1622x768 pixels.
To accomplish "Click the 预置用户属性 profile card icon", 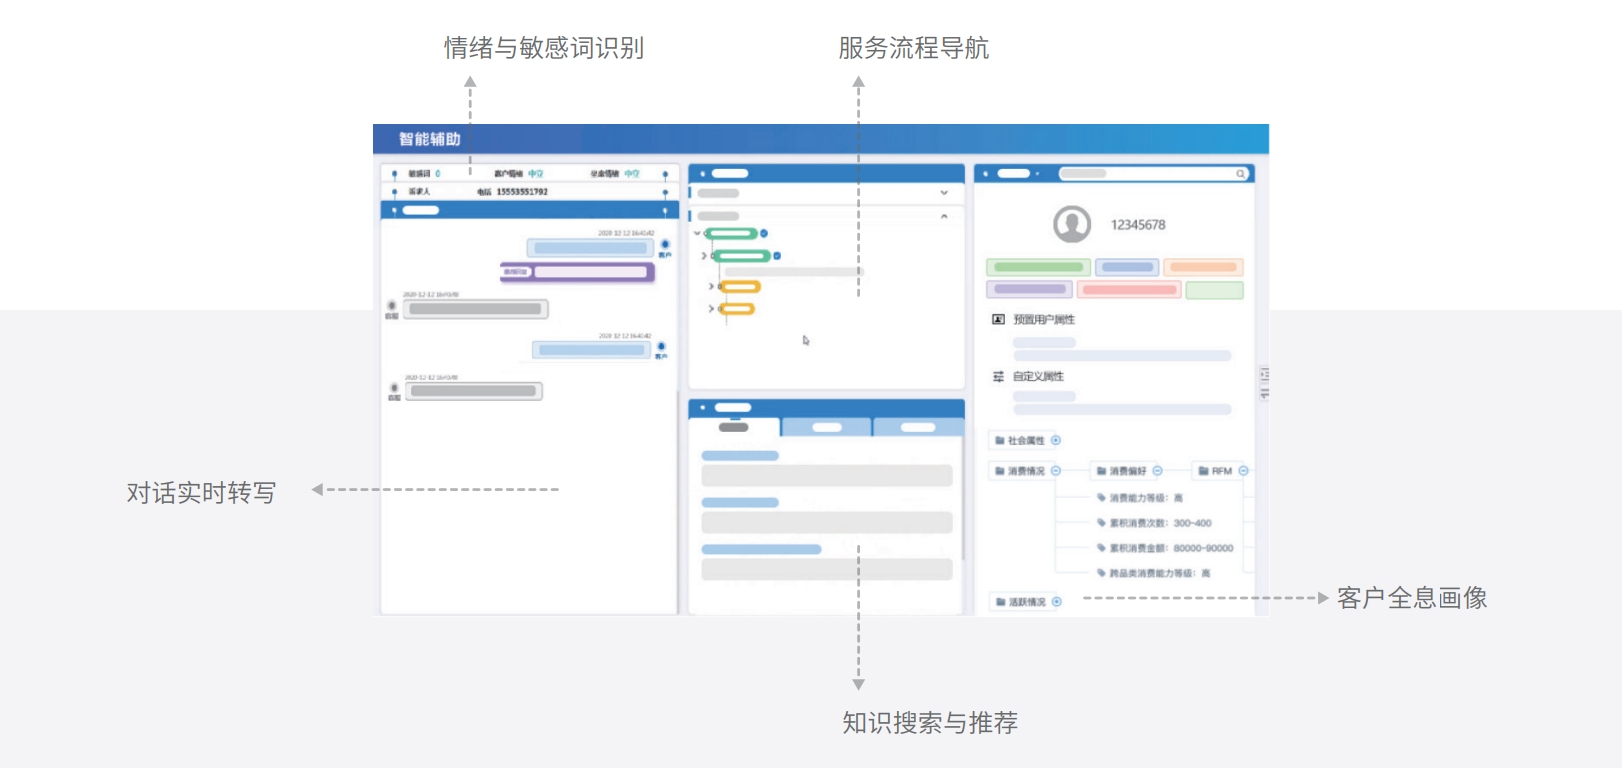I will (998, 319).
